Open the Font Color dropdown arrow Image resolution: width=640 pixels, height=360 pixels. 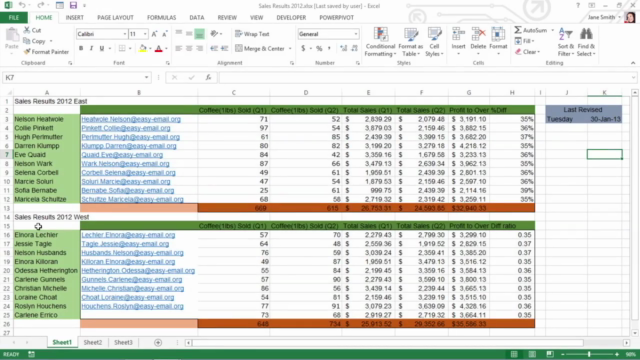click(167, 49)
